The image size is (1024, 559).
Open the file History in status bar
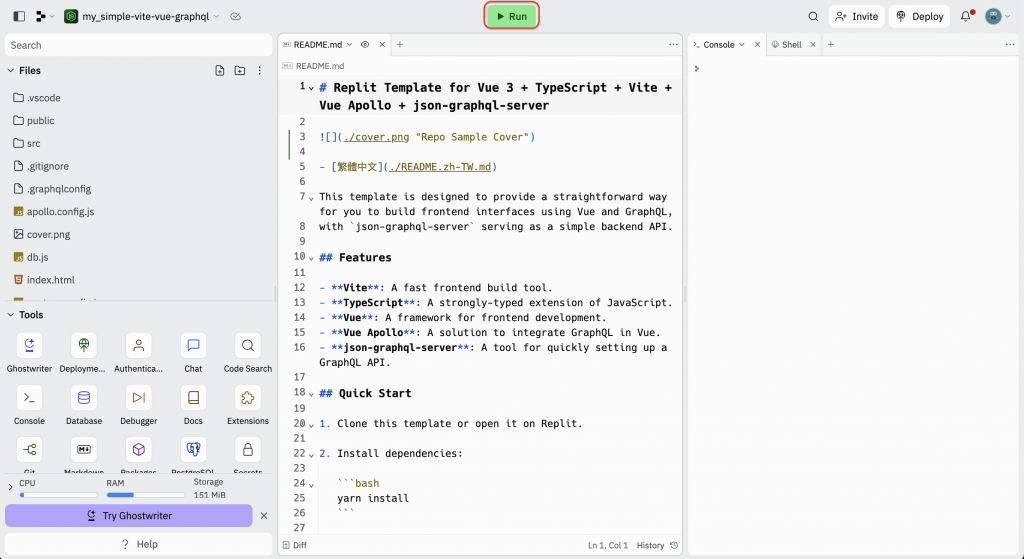(x=657, y=545)
